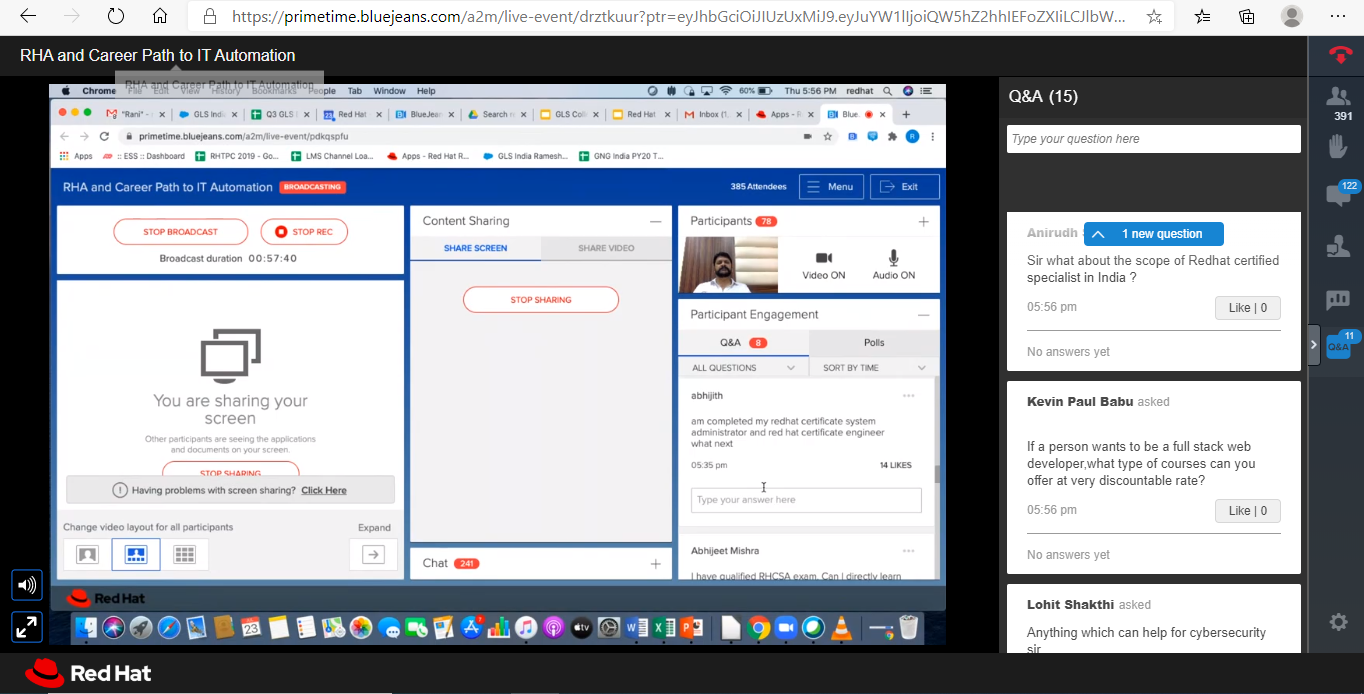Go back in the Edge browser
The width and height of the screenshot is (1364, 694).
tap(27, 17)
